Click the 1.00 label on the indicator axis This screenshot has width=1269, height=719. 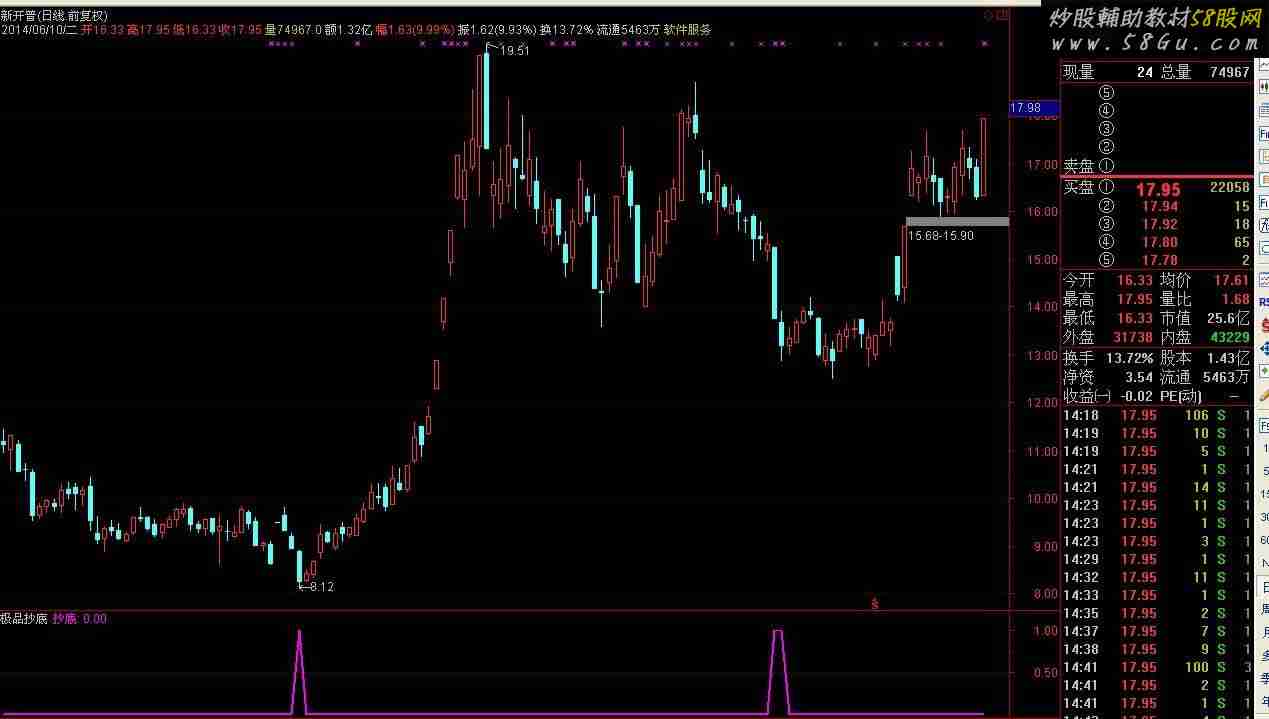click(x=1045, y=631)
